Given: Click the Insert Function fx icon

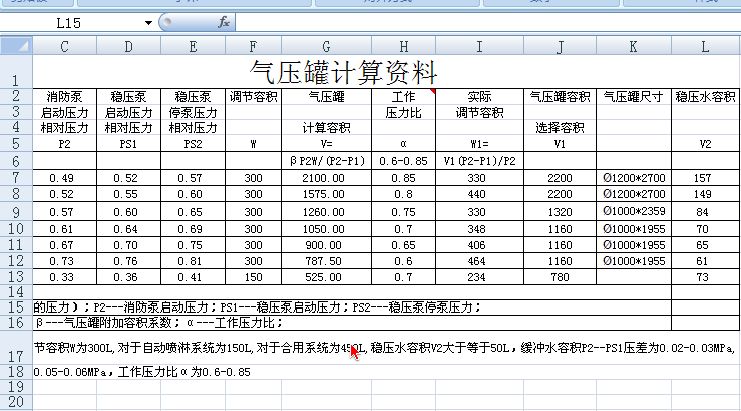Looking at the screenshot, I should tap(224, 21).
